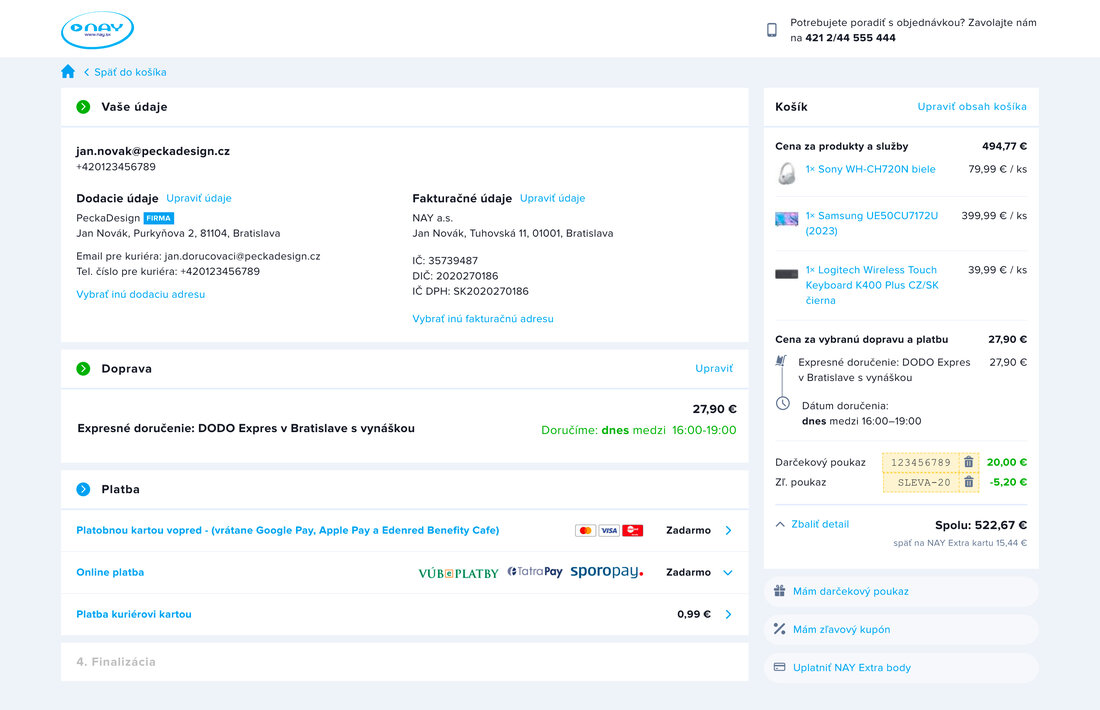
Task: Click the percent icon for zľavový kupón
Action: click(x=780, y=629)
